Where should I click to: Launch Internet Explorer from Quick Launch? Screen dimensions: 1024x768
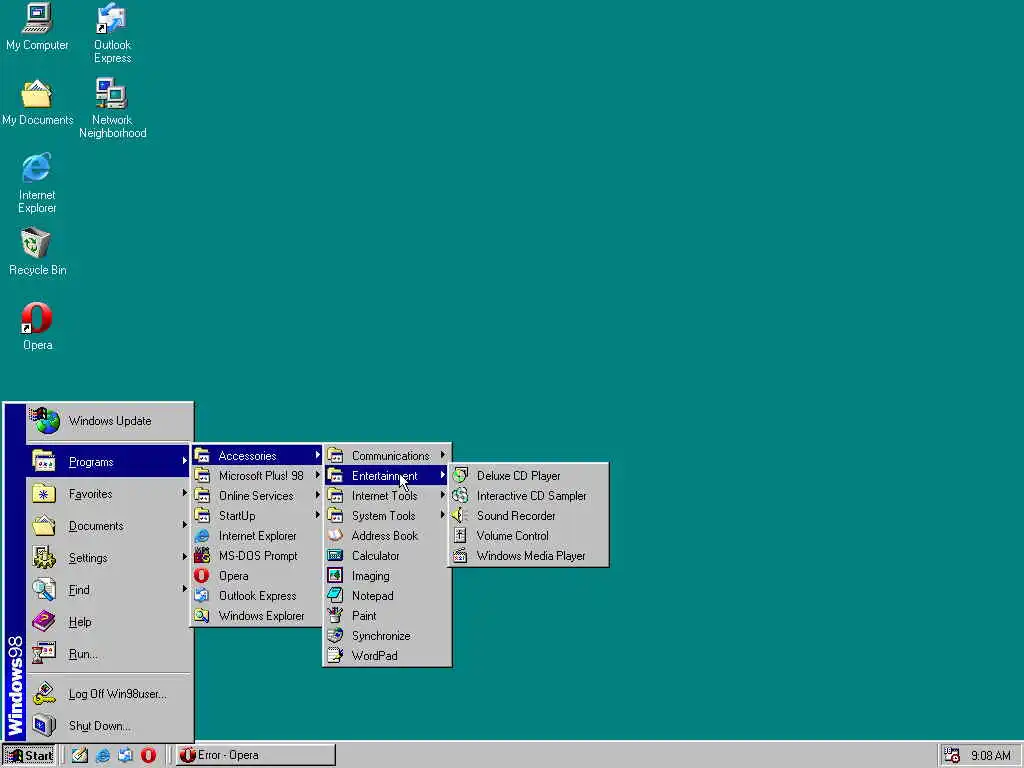point(103,755)
